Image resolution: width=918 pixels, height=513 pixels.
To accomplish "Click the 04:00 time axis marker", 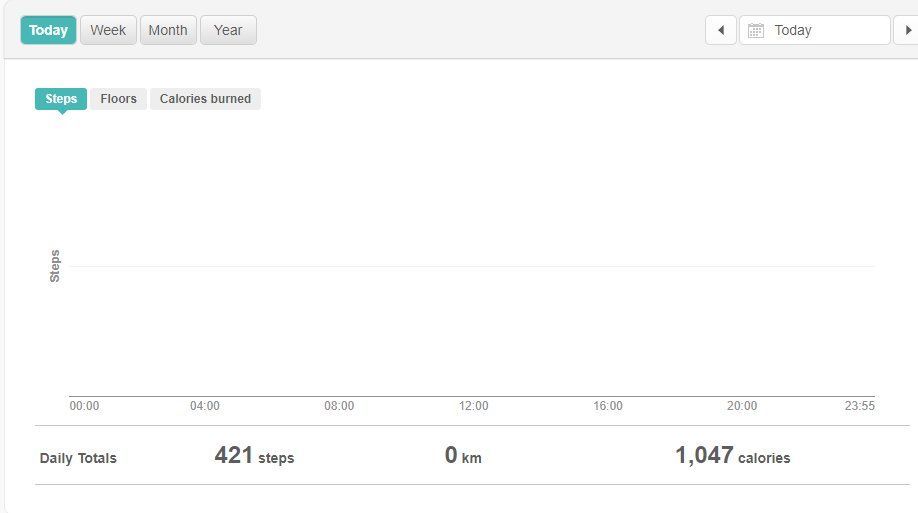I will [x=205, y=406].
